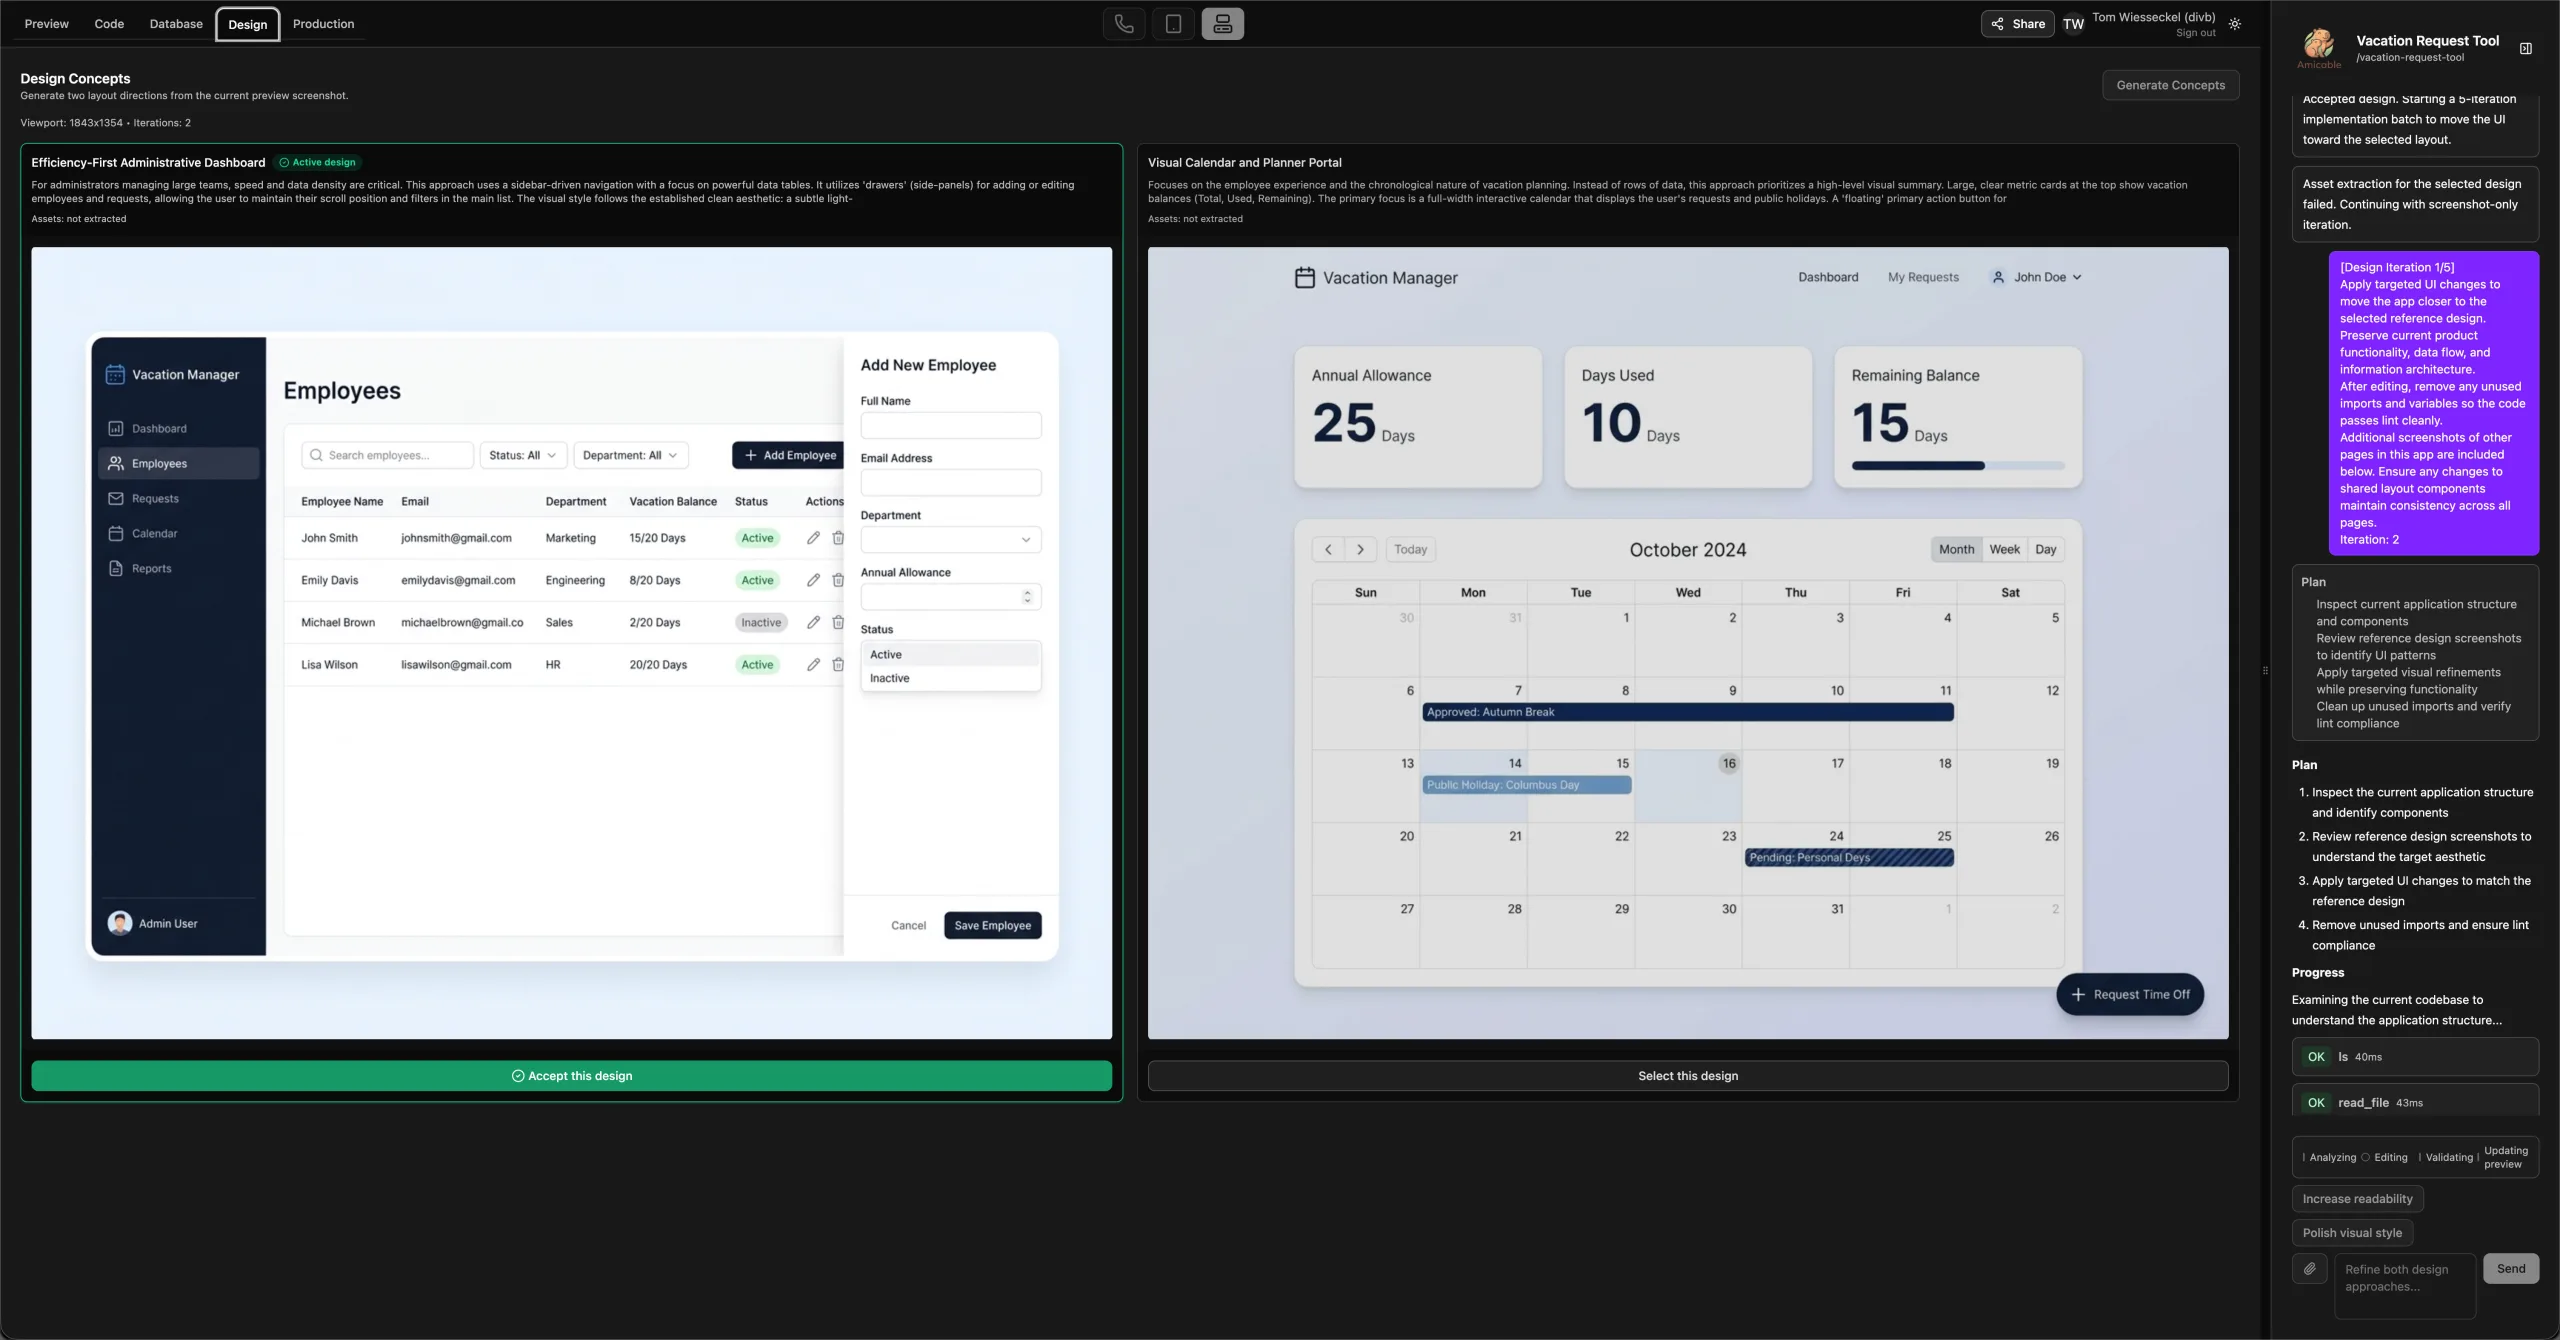The image size is (2560, 1340).
Task: Click the Amicable app logo
Action: click(2318, 45)
